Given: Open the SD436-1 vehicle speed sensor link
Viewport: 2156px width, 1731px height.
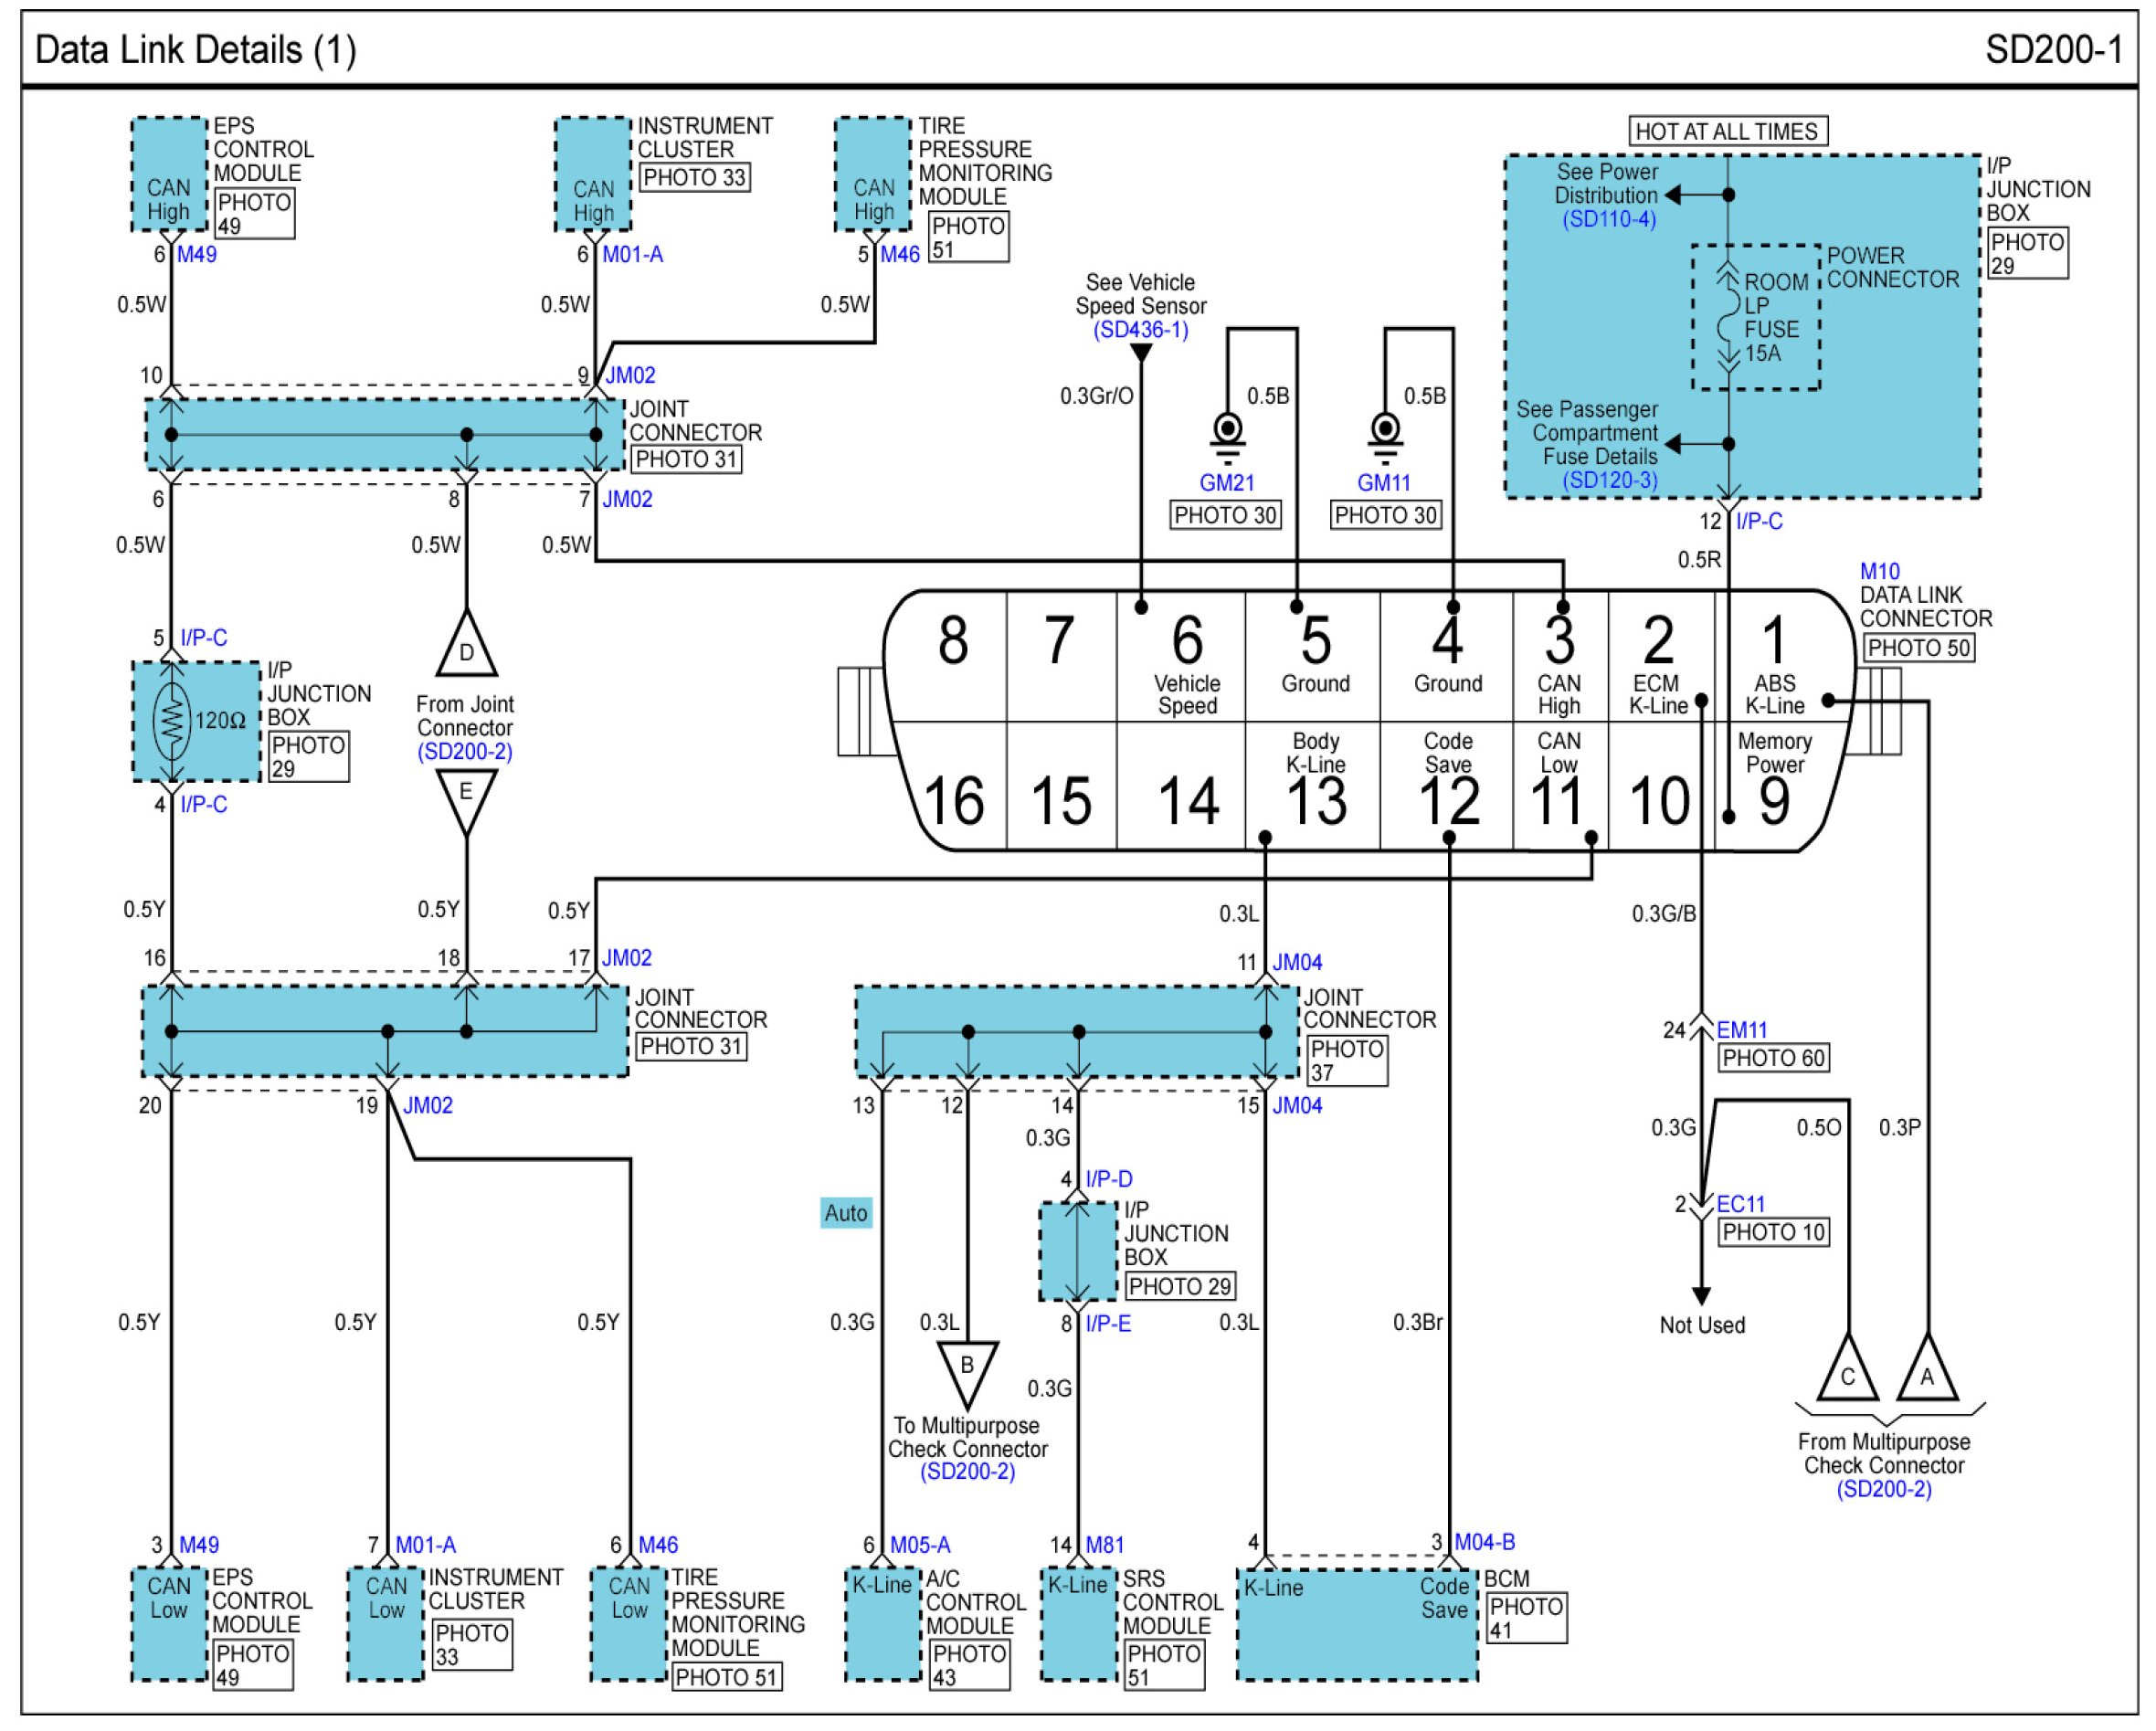Looking at the screenshot, I should point(1140,330).
